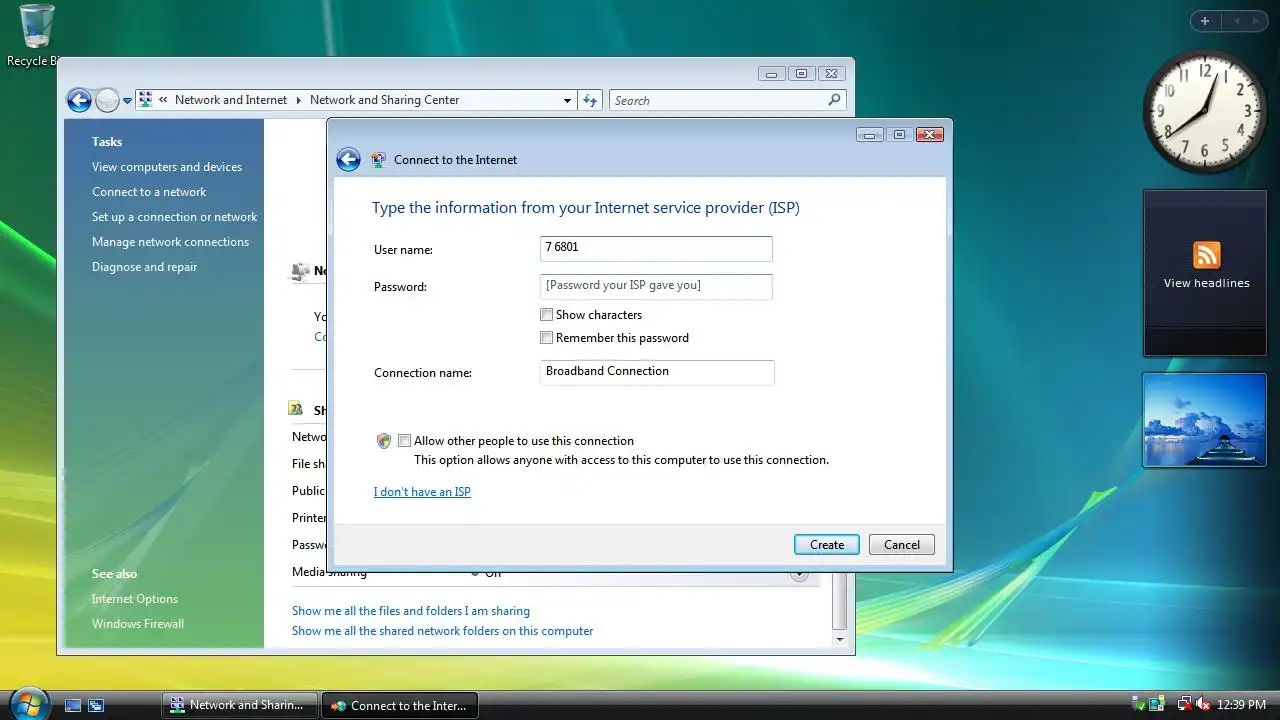Click the search magnifier icon
The height and width of the screenshot is (720, 1280).
834,100
